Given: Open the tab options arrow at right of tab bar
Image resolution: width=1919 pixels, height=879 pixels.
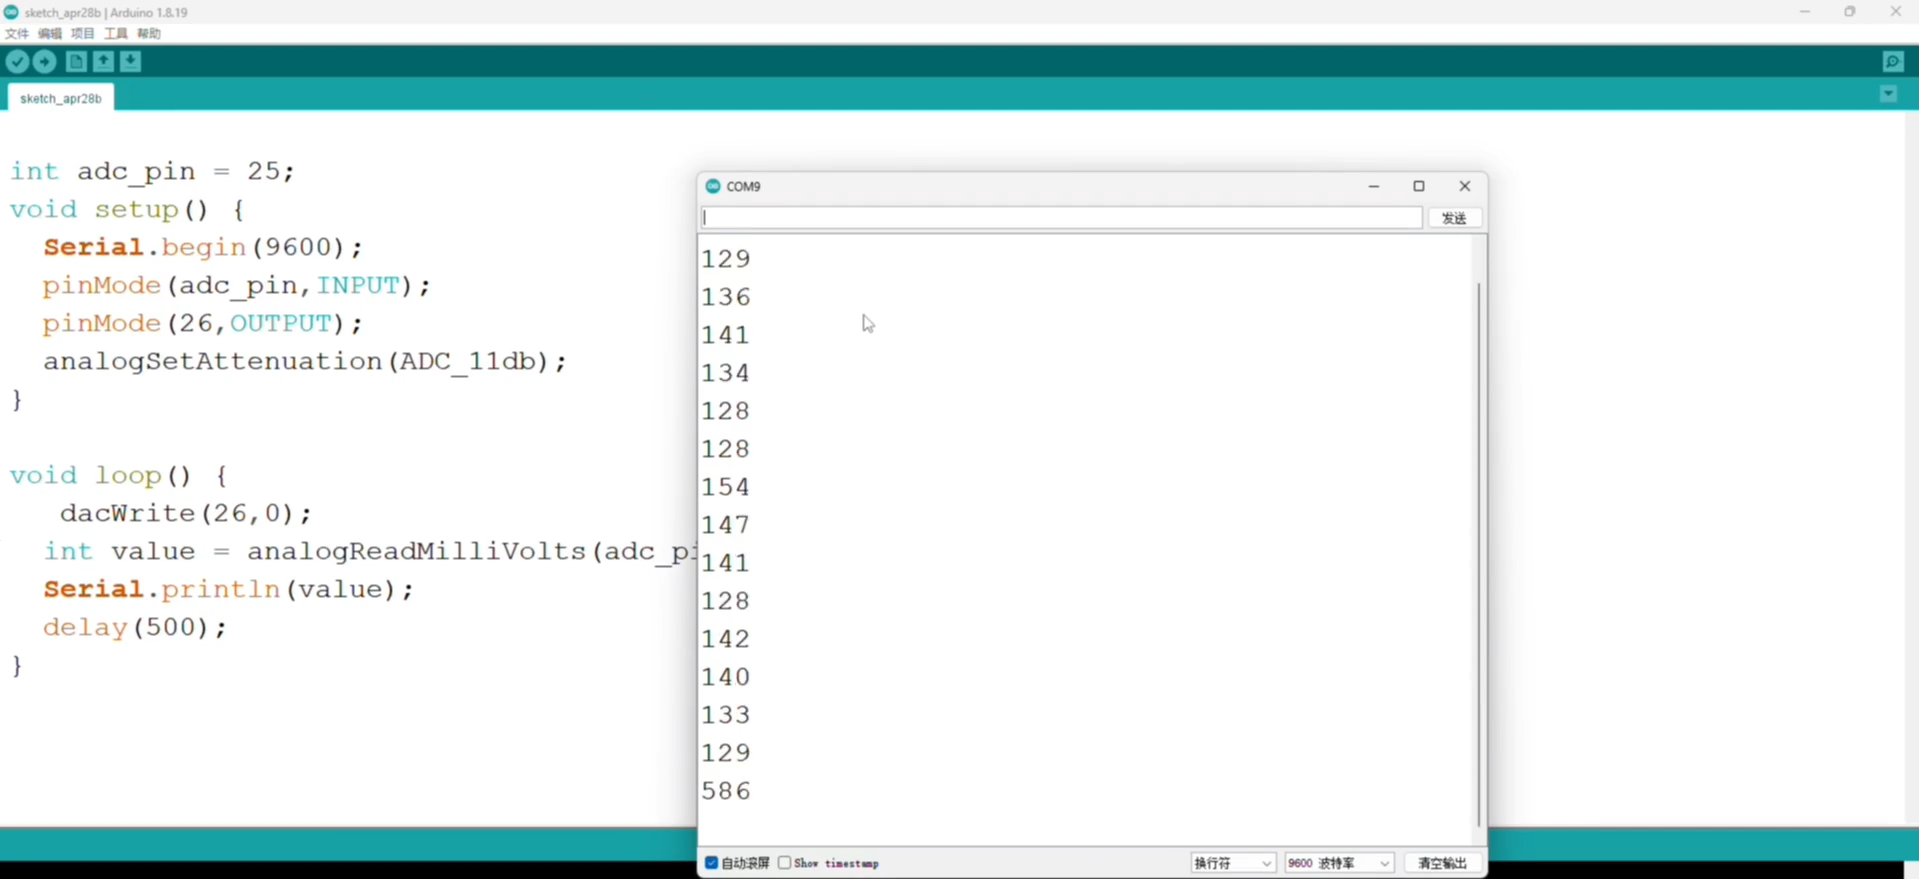Looking at the screenshot, I should coord(1888,94).
